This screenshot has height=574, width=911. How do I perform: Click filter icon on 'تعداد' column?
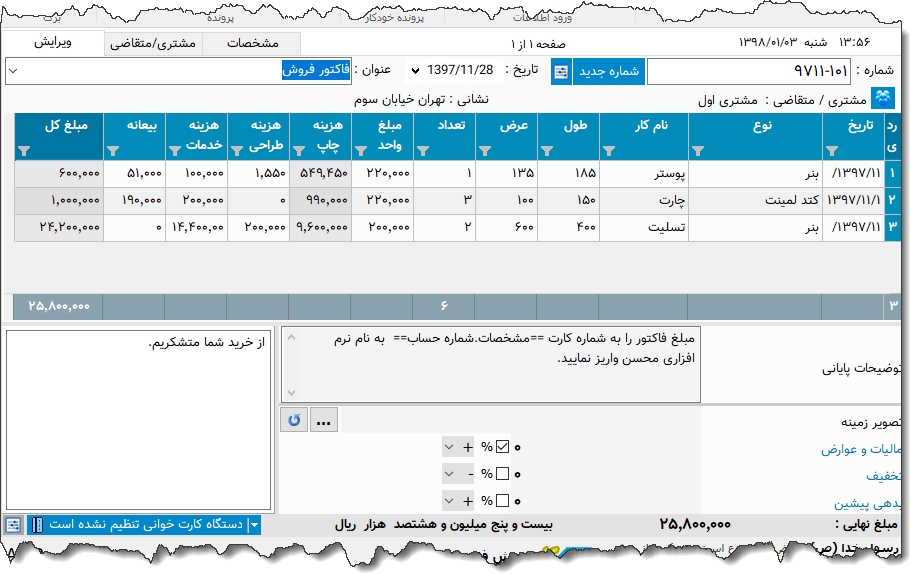(423, 151)
